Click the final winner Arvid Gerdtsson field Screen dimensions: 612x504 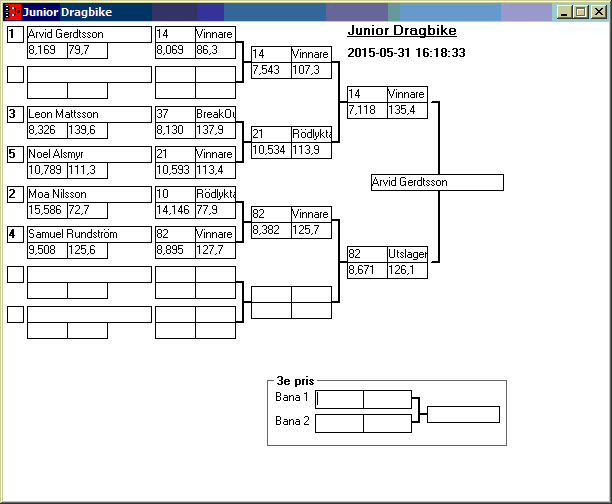(436, 183)
